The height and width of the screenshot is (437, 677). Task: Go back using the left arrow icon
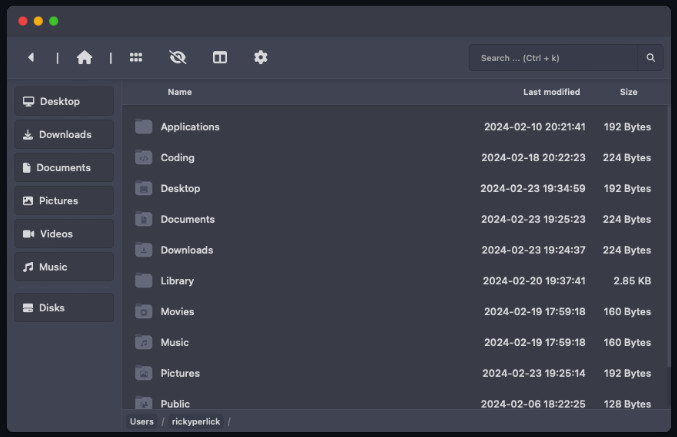[x=31, y=57]
